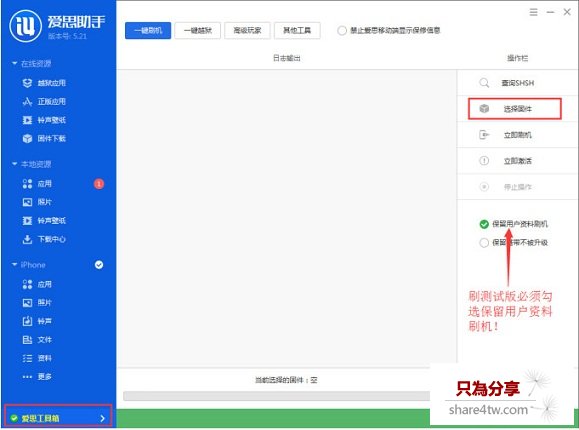Close the 爱思助手 window
This screenshot has width=579, height=430.
(x=567, y=12)
